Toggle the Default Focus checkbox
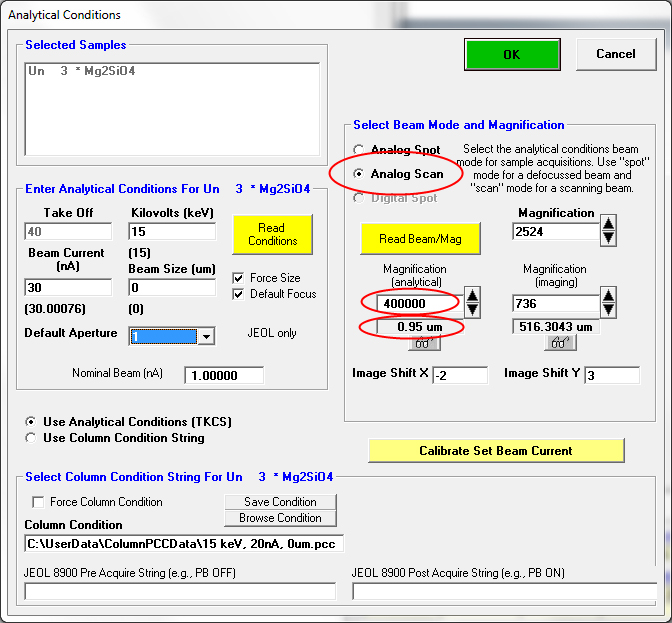Viewport: 672px width, 623px height. point(238,294)
